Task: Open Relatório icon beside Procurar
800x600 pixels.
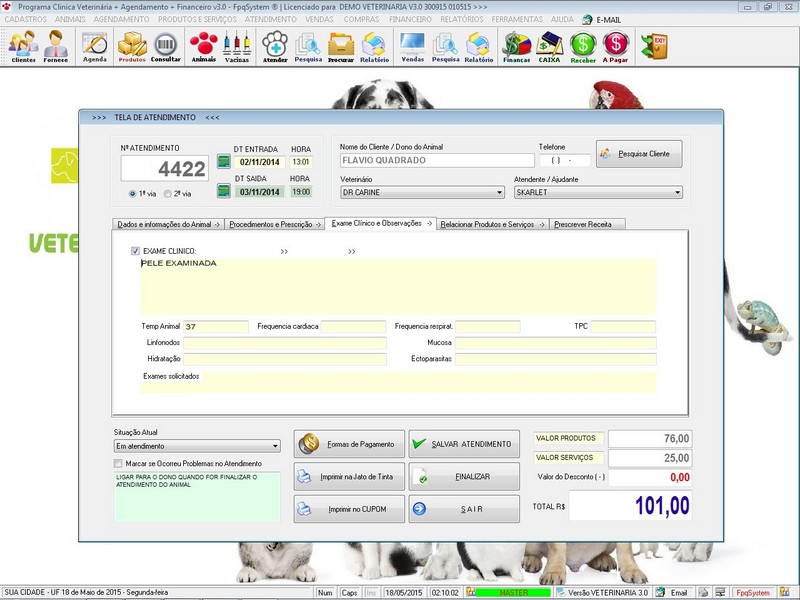Action: 374,46
